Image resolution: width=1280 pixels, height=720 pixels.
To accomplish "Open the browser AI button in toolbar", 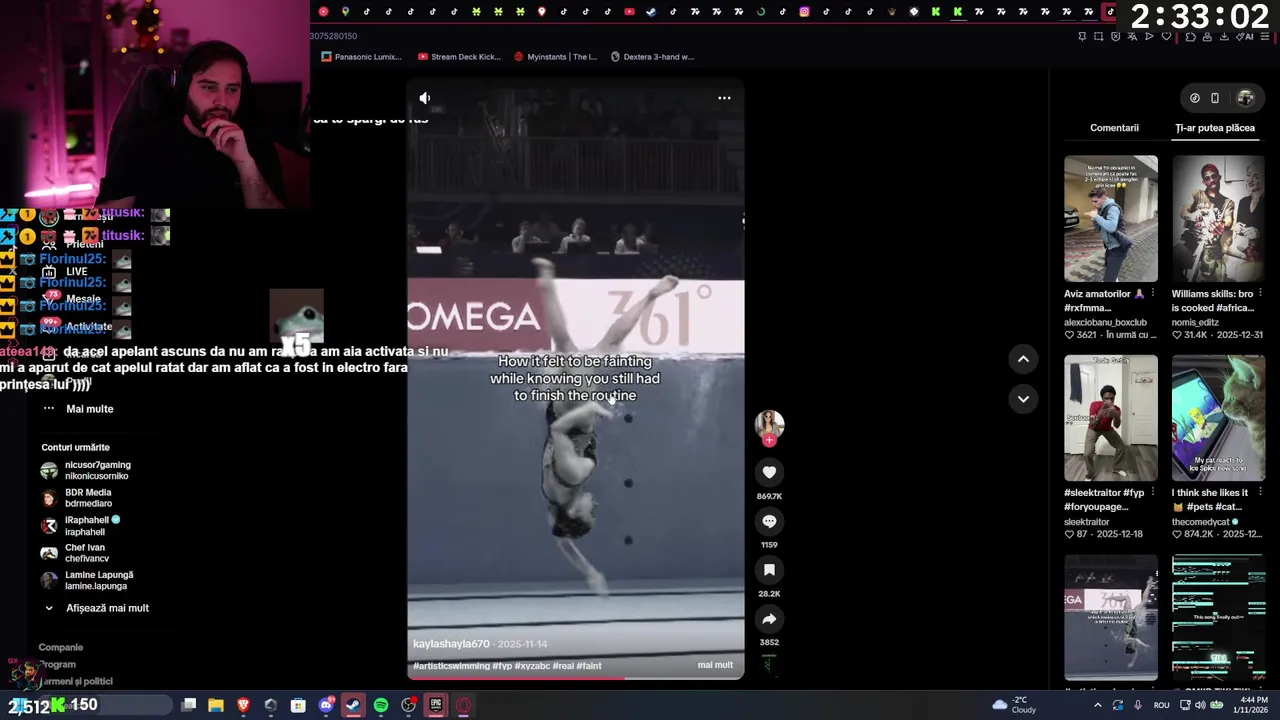I will coord(1247,37).
